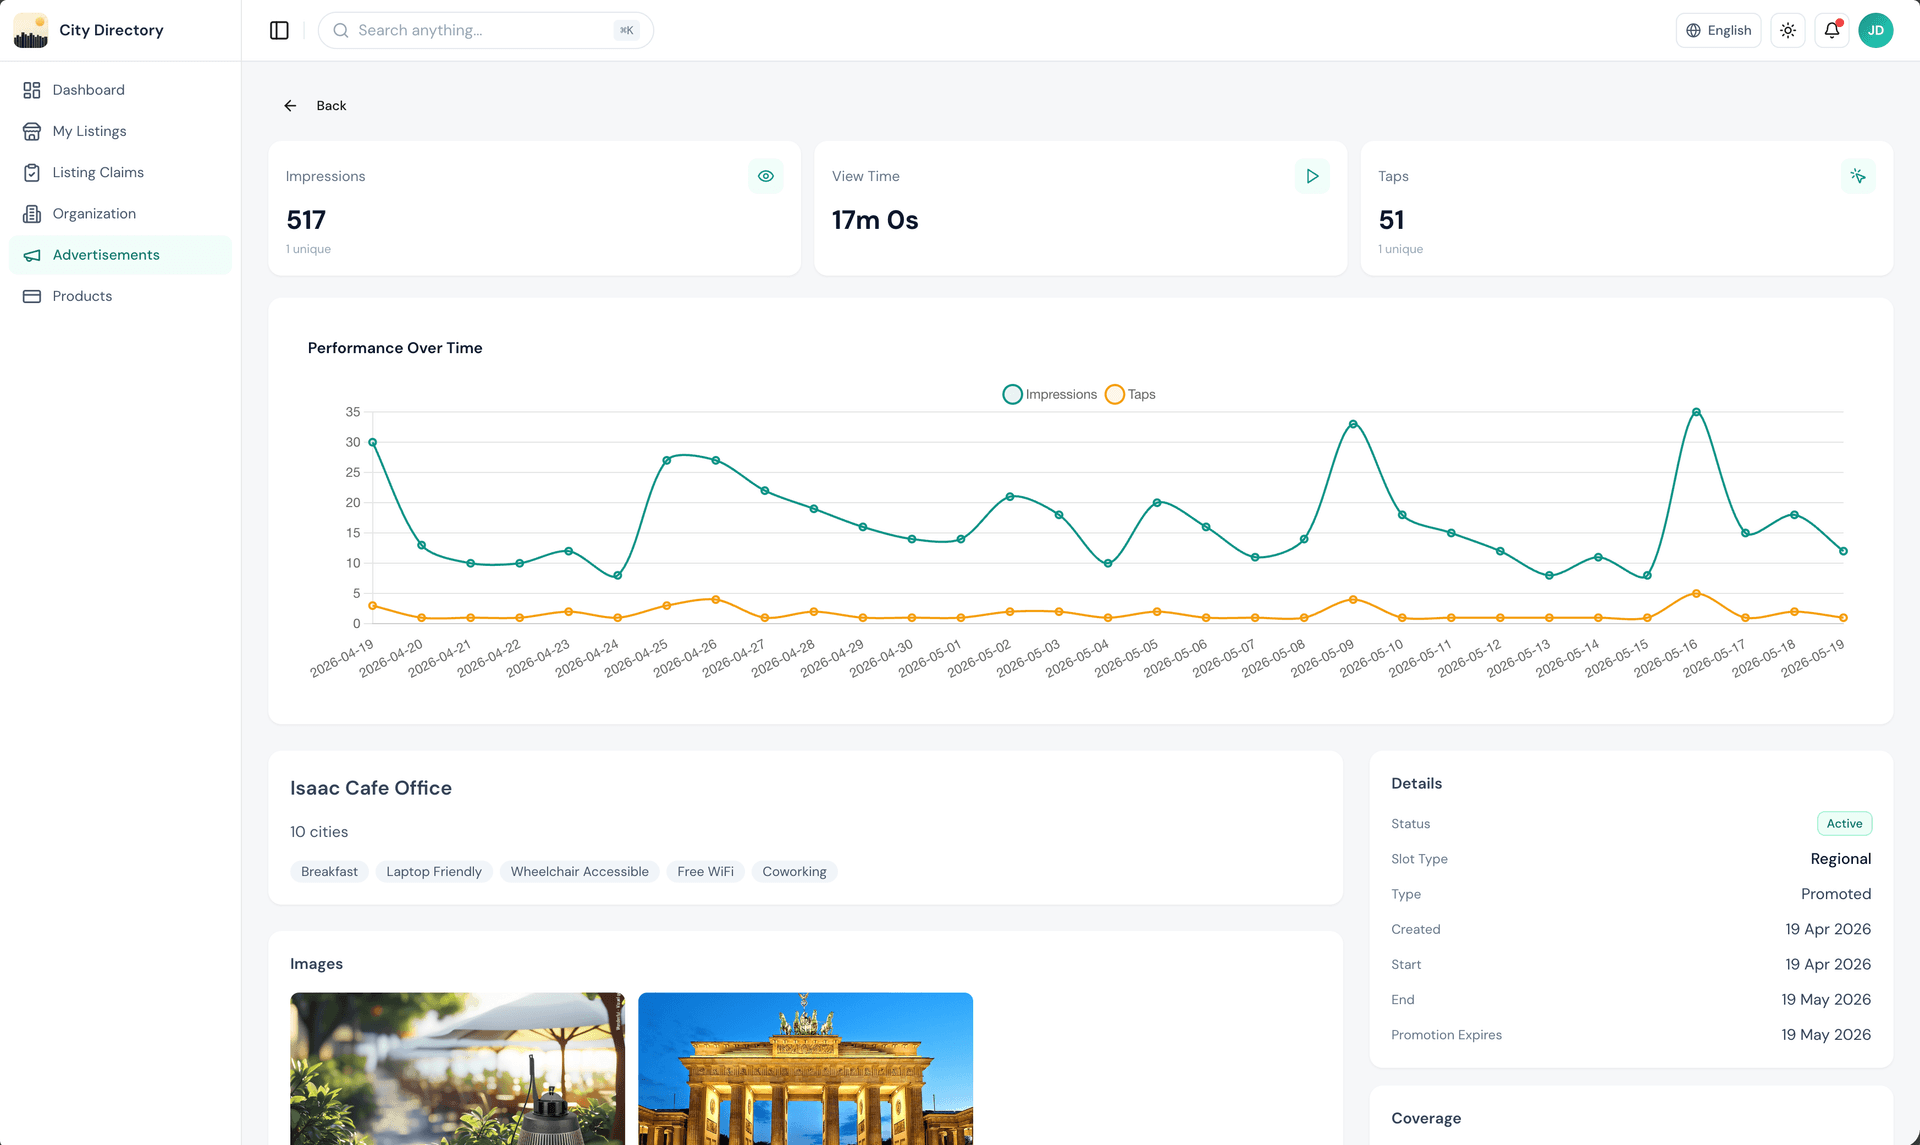Collapse the sidebar with the panel toggle
This screenshot has width=1920, height=1145.
pos(278,30)
